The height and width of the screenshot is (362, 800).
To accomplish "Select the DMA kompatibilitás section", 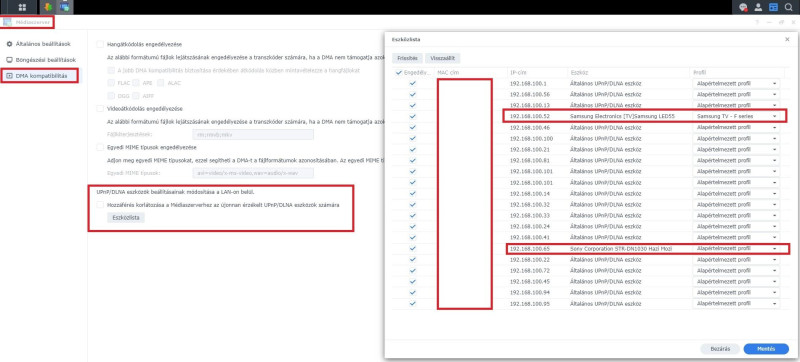I will (41, 76).
